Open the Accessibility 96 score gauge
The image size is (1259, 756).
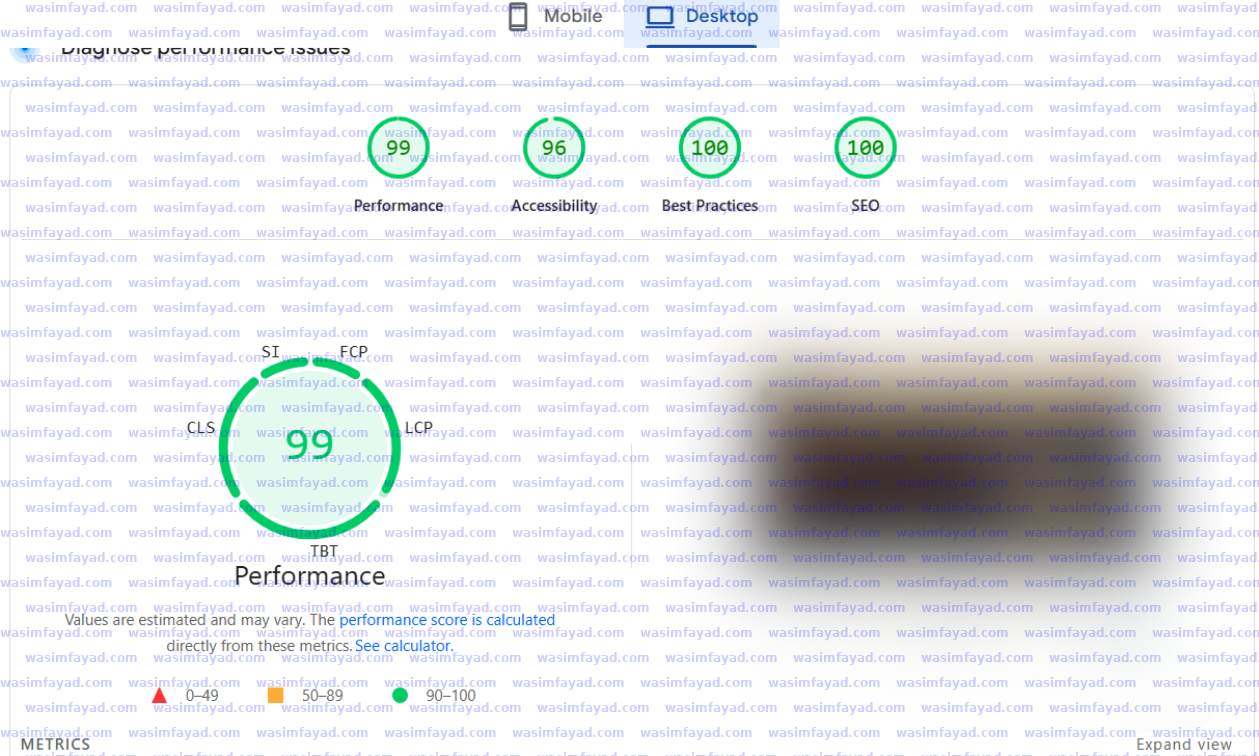553,148
